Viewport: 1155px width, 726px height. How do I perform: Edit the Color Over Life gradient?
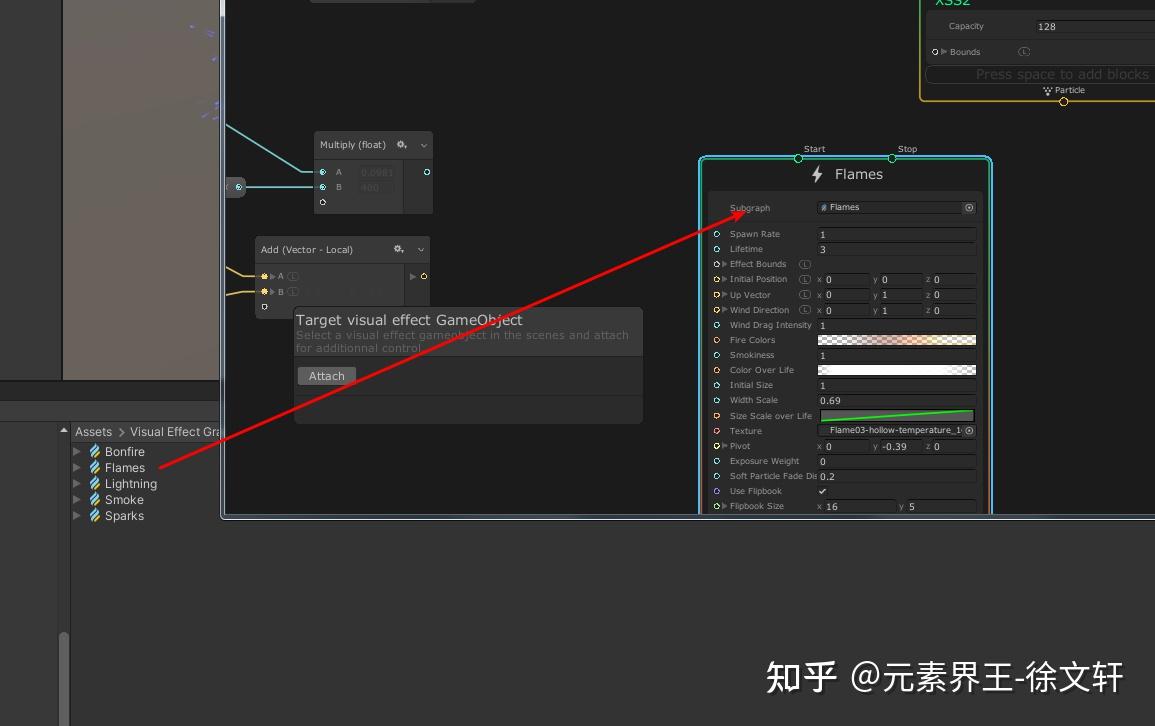[x=896, y=370]
